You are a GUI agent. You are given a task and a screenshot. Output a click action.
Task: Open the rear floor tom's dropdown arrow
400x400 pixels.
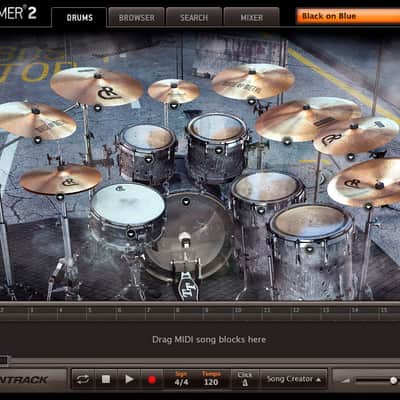(x=261, y=210)
